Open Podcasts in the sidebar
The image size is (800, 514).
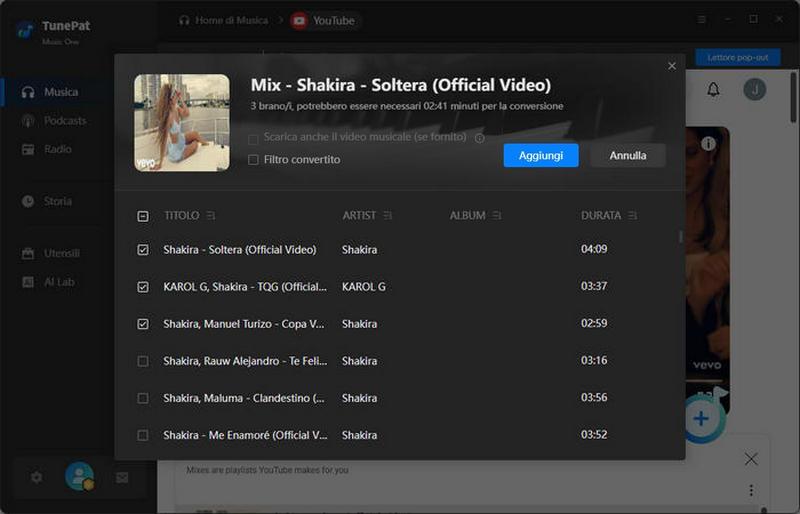point(65,121)
